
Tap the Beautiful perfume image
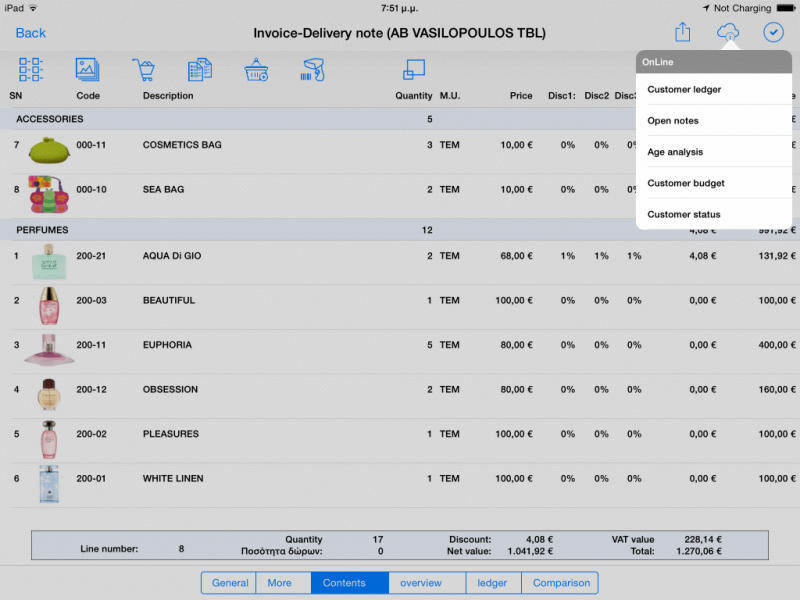coord(49,306)
